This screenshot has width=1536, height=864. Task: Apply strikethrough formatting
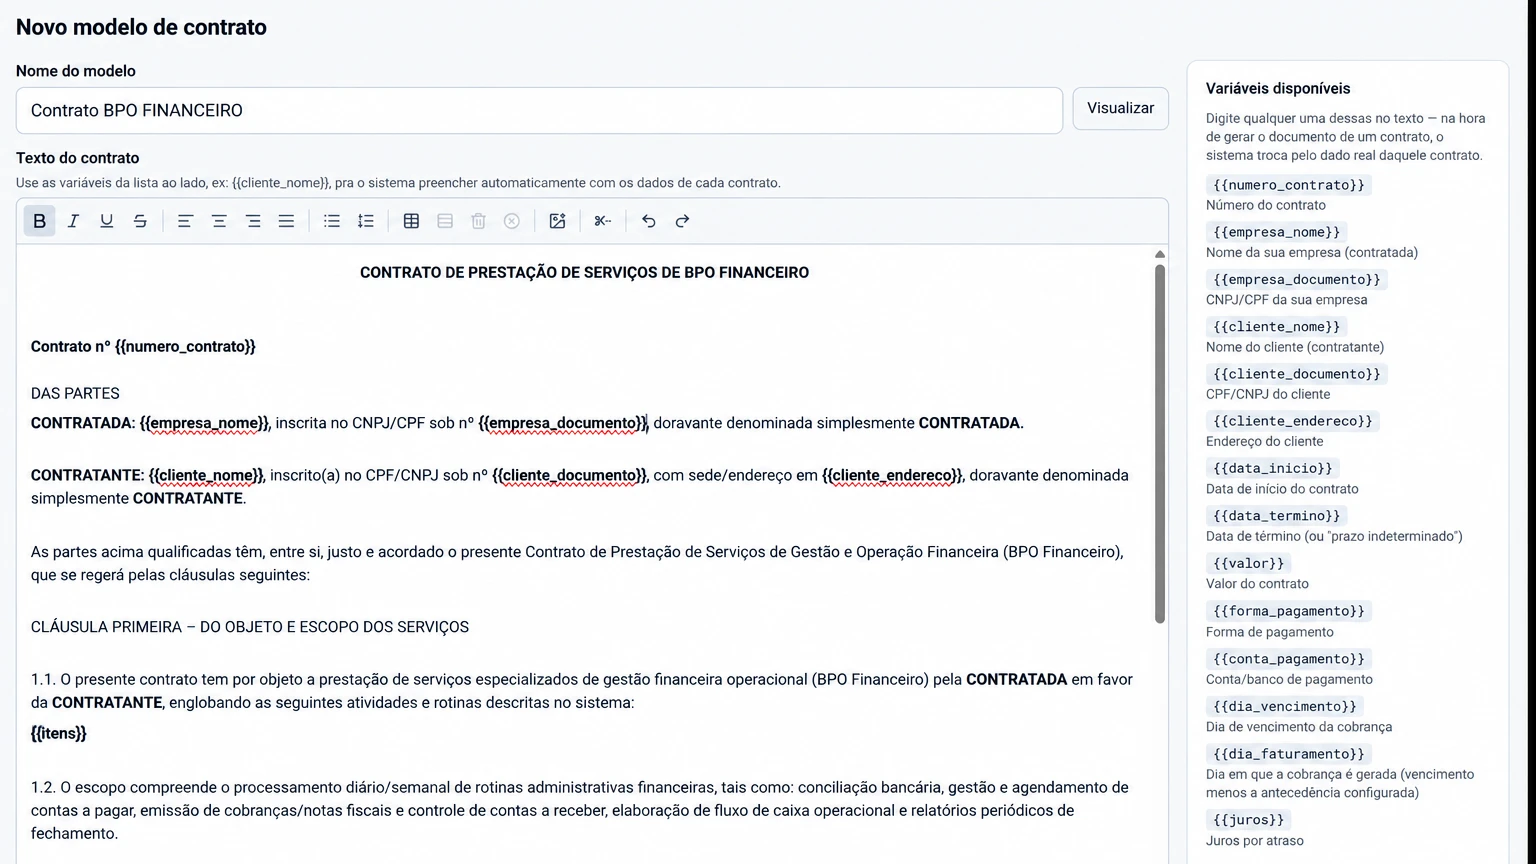point(140,221)
